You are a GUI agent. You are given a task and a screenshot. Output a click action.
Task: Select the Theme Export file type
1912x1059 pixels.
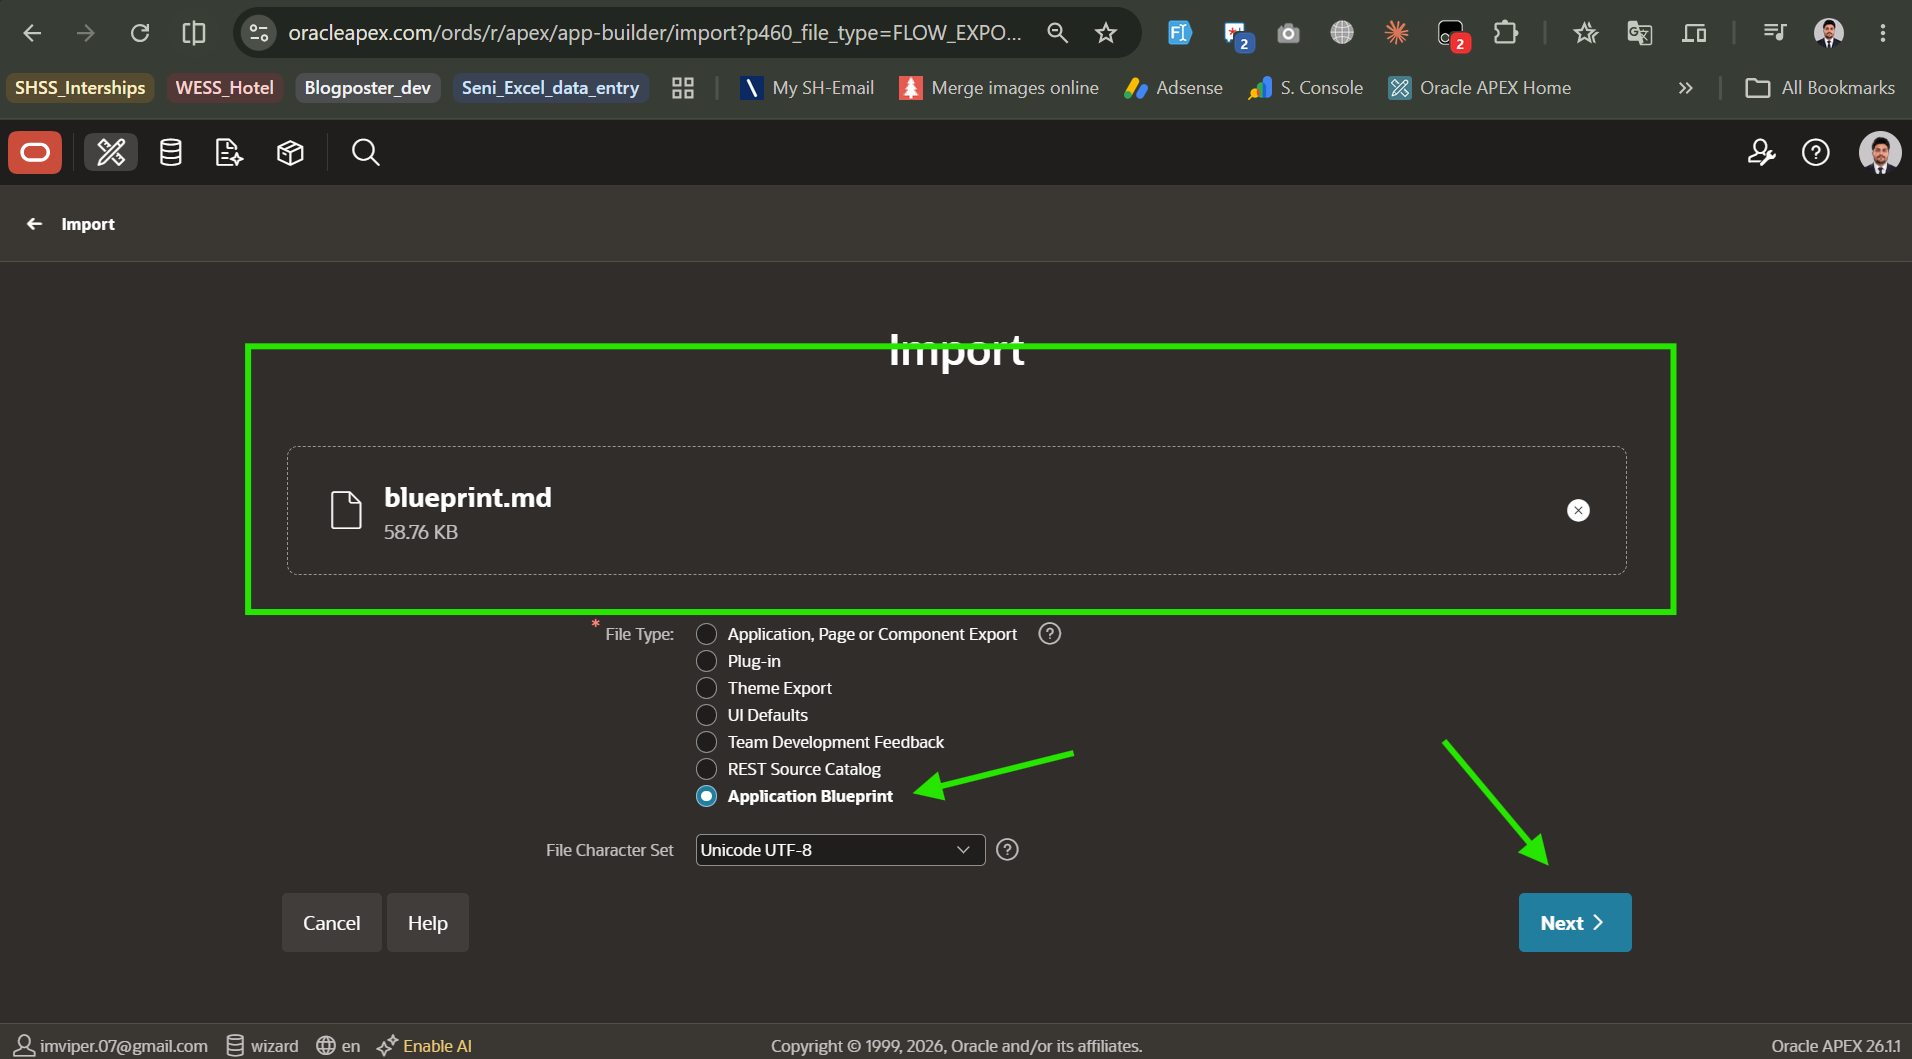pos(706,688)
